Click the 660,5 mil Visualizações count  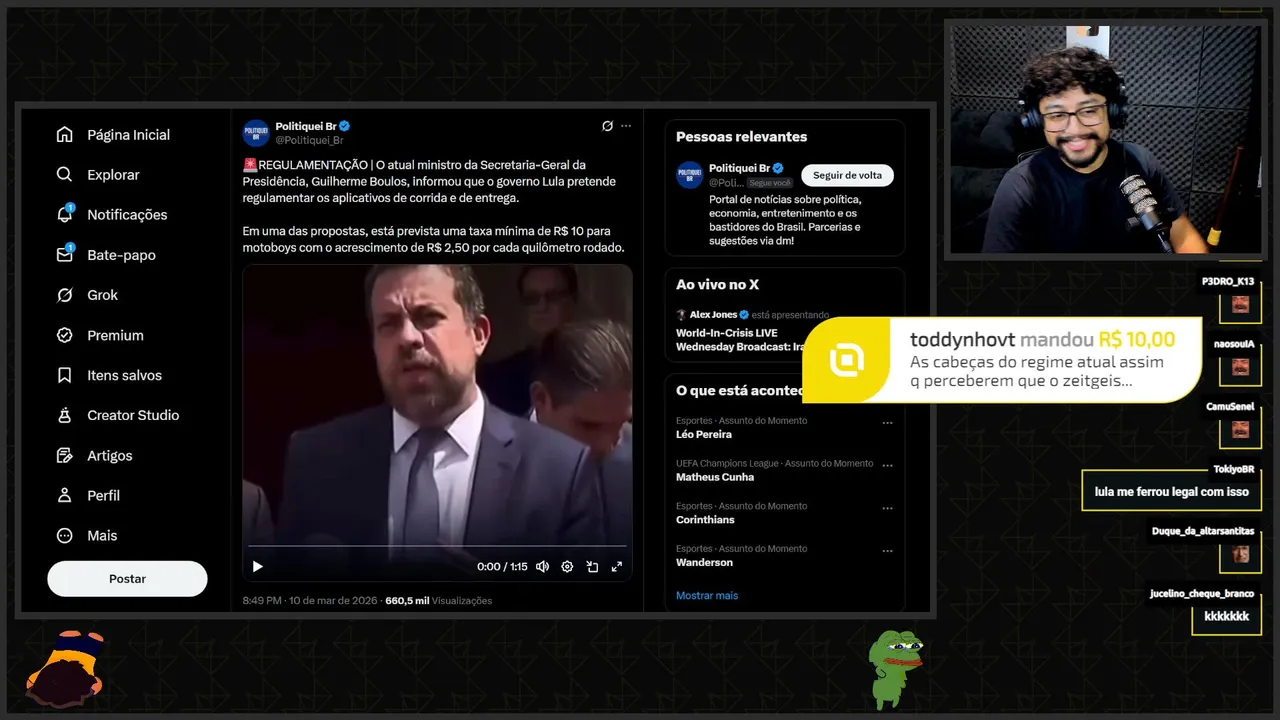[x=438, y=601]
